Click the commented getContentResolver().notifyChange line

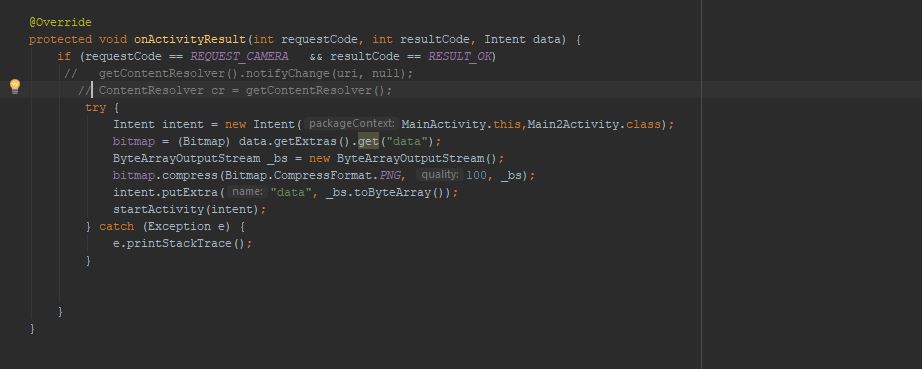pos(239,73)
